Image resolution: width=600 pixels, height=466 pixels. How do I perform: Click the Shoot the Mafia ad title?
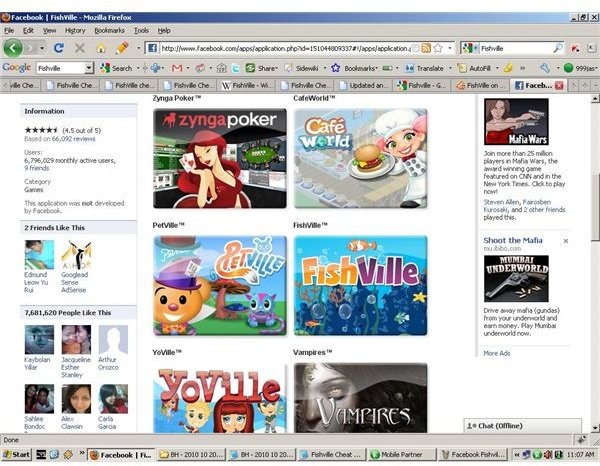(513, 240)
